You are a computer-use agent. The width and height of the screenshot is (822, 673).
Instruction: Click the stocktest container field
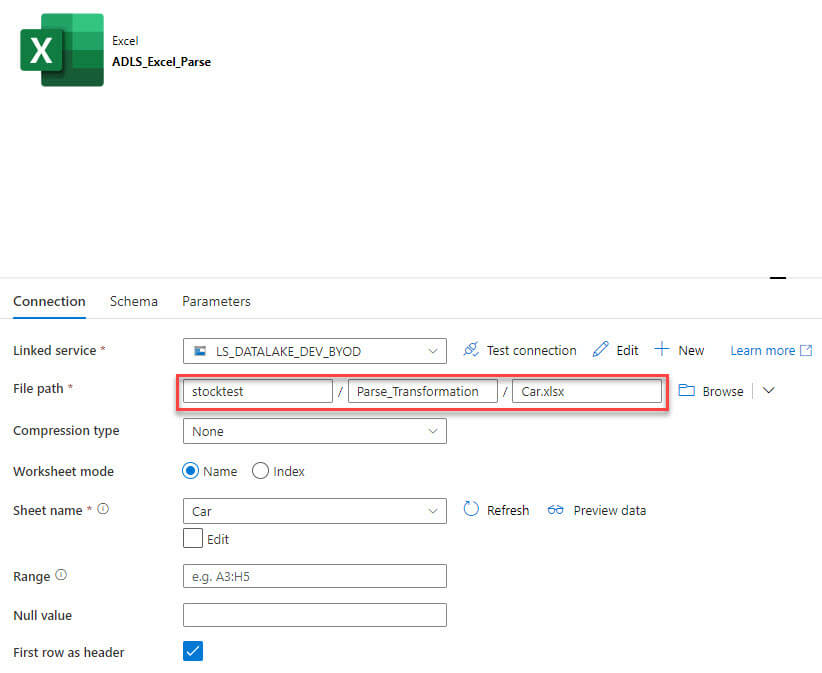pos(258,391)
